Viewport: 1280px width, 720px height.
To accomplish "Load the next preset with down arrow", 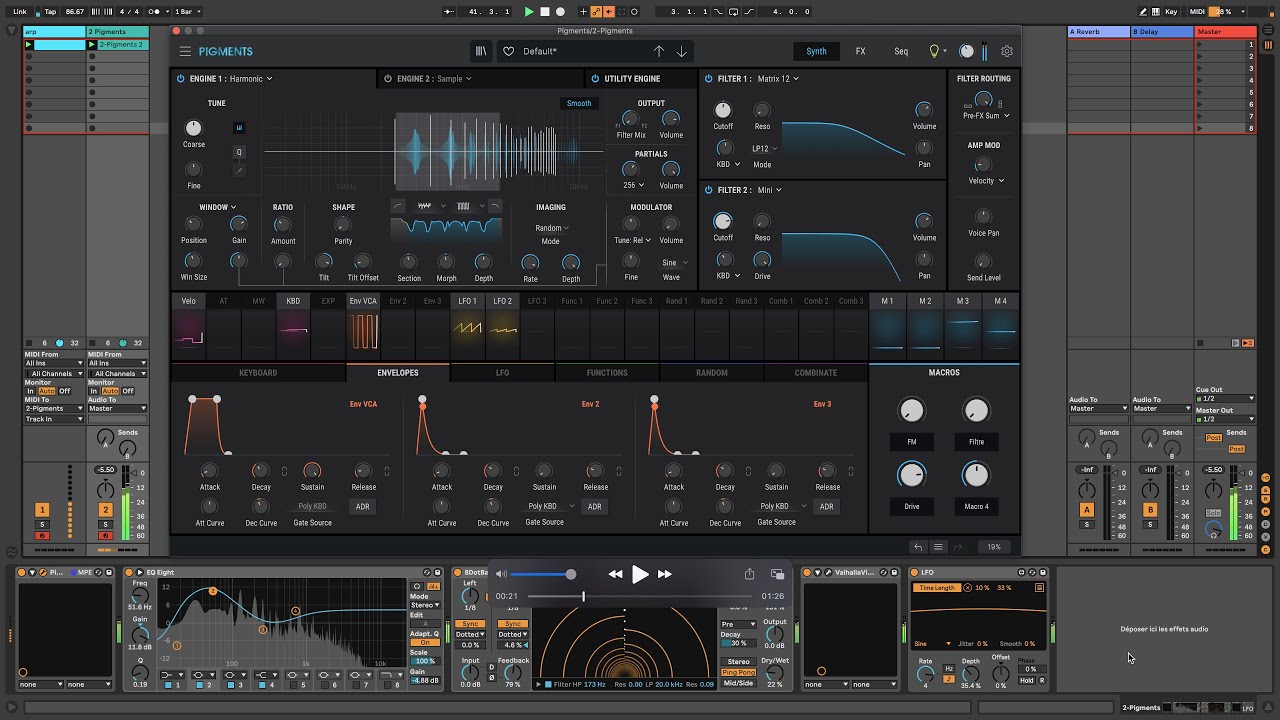I will pyautogui.click(x=682, y=51).
